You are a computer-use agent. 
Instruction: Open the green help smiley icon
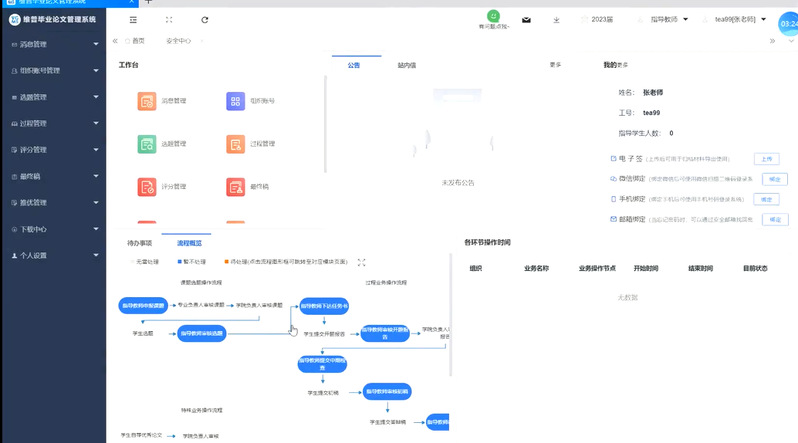493,16
